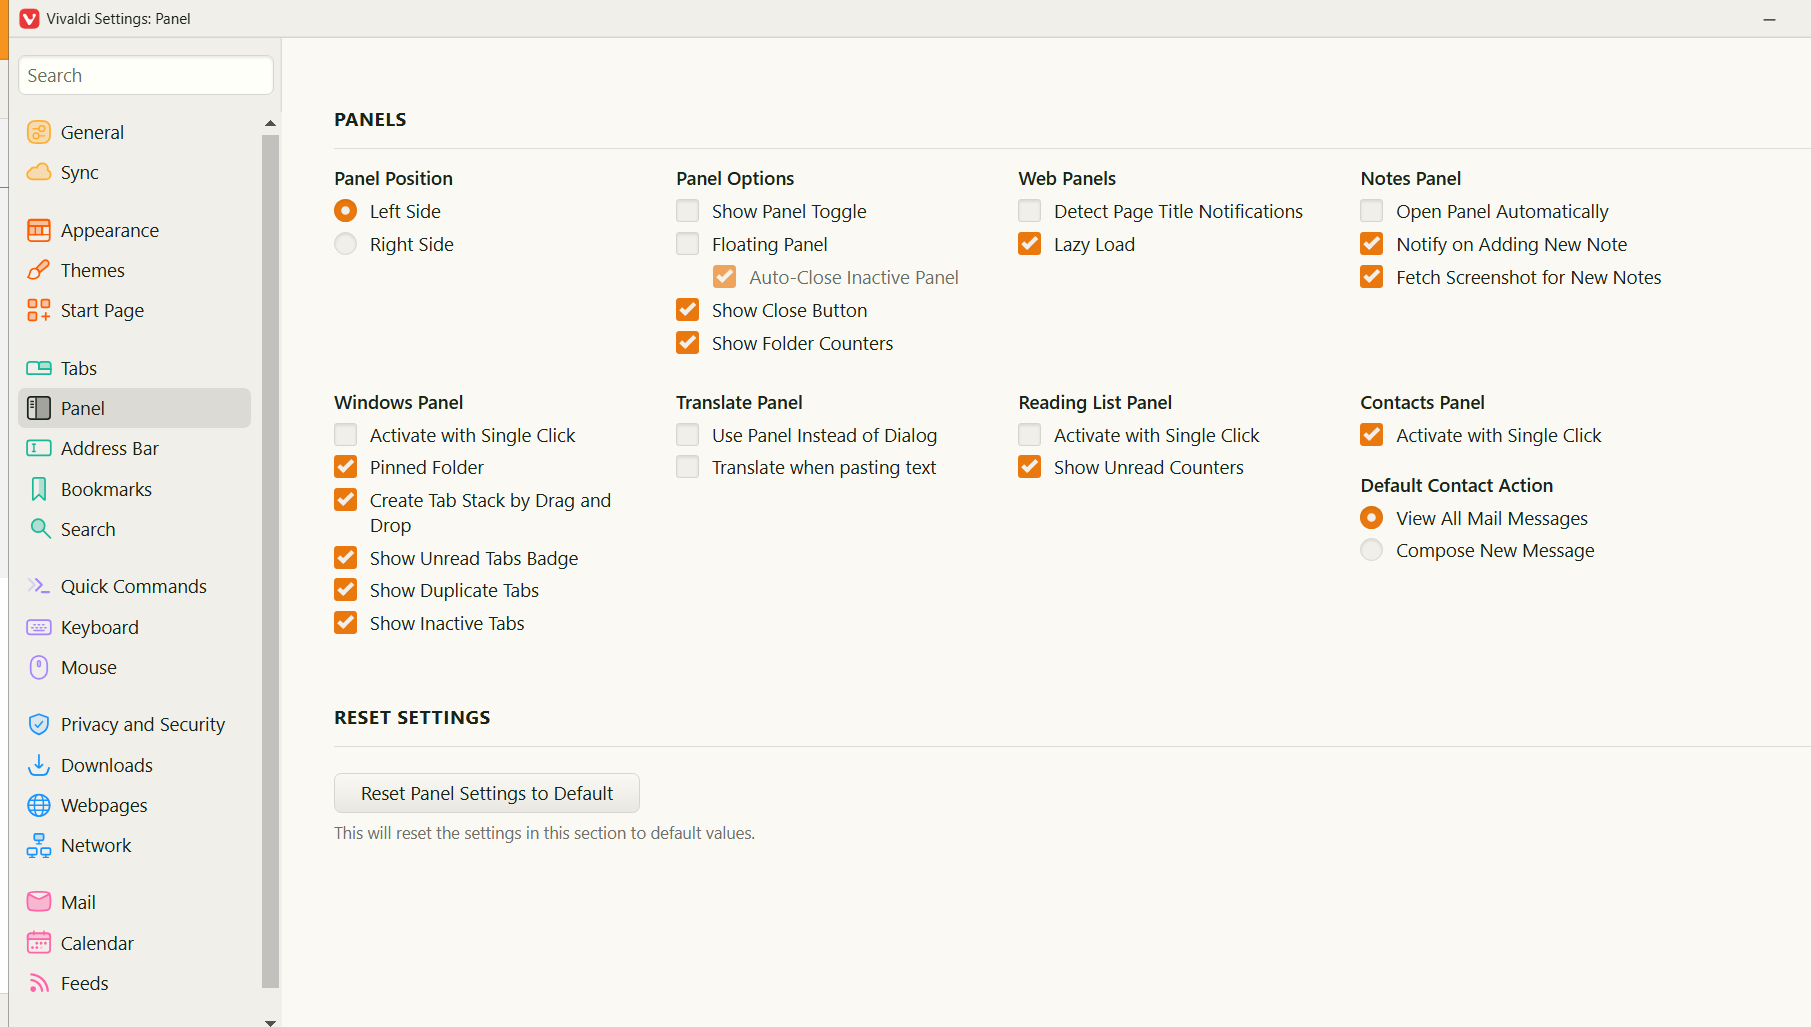The image size is (1811, 1027).
Task: Click the Start Page grid icon
Action: 39,310
